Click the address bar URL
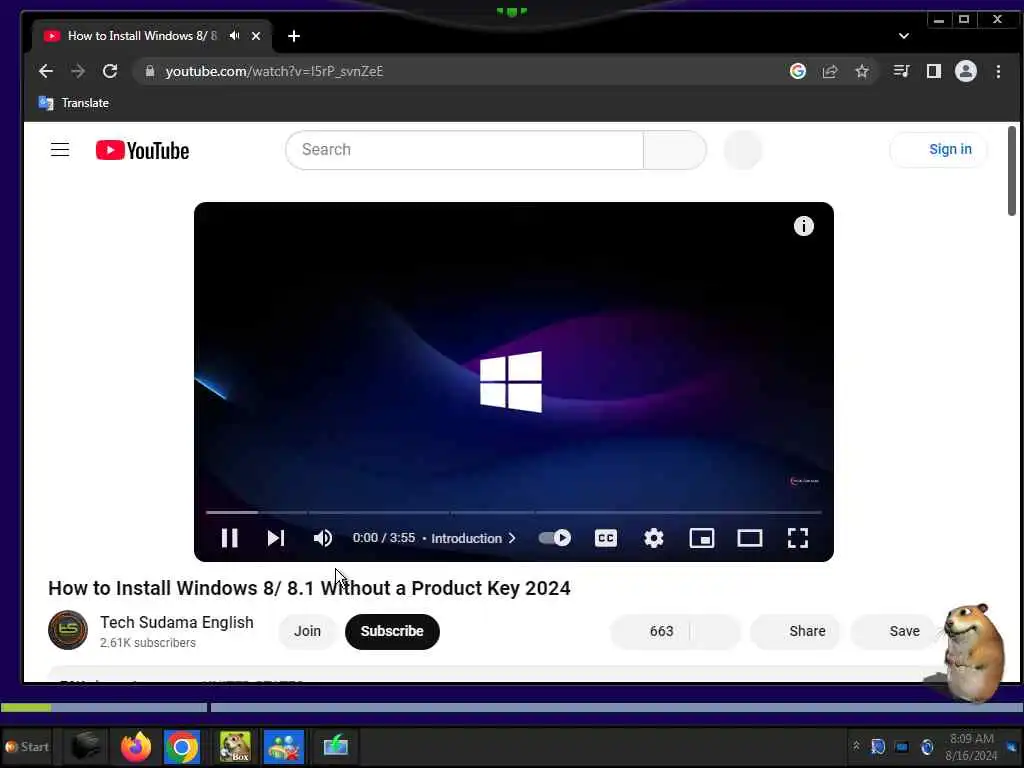This screenshot has width=1024, height=768. tap(274, 71)
